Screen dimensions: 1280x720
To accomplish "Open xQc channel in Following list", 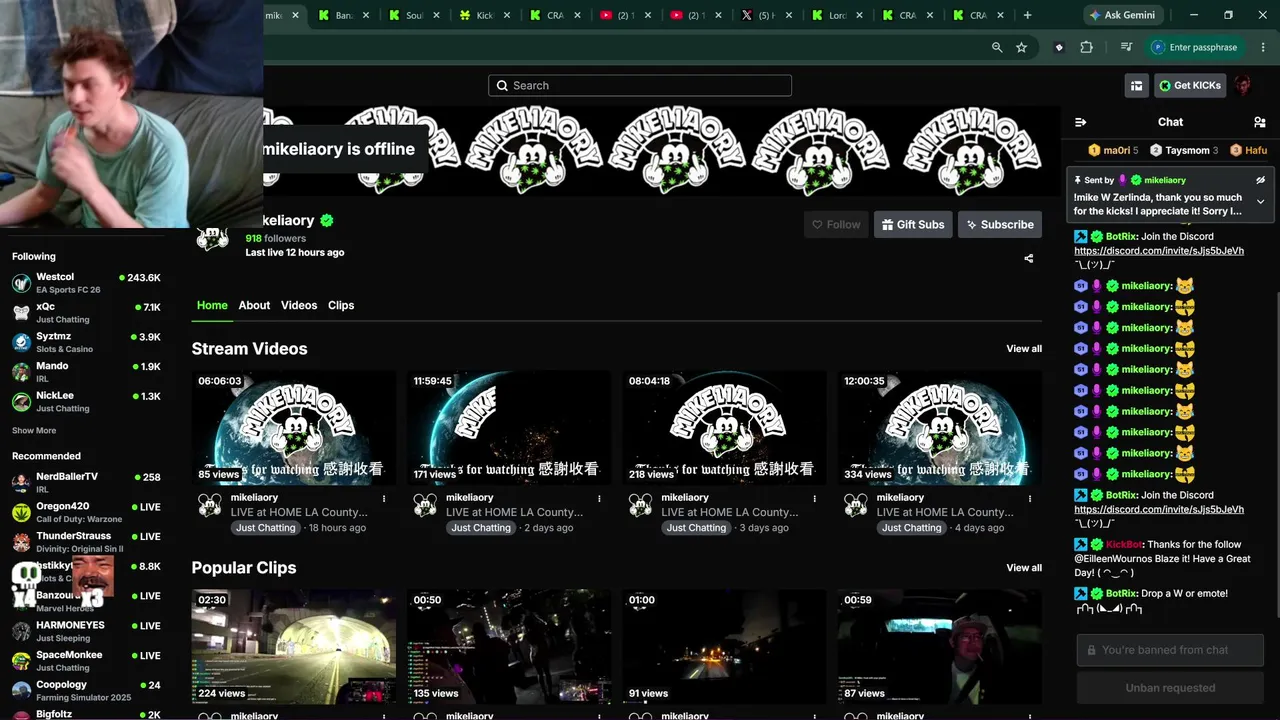I will click(86, 313).
